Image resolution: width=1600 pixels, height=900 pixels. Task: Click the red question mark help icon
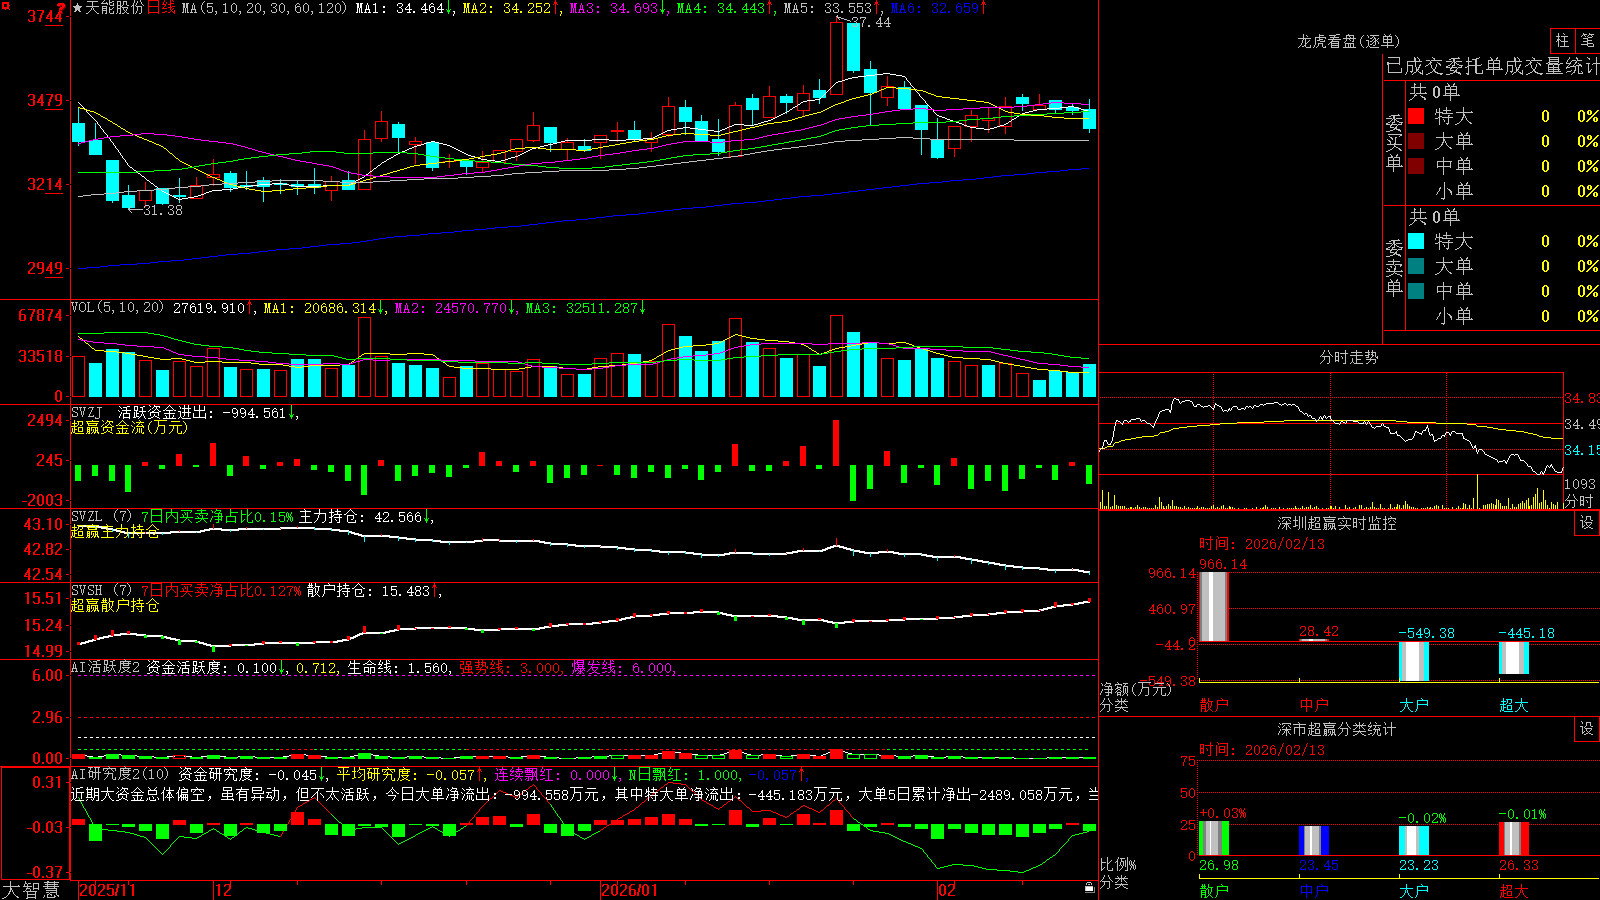62,8
